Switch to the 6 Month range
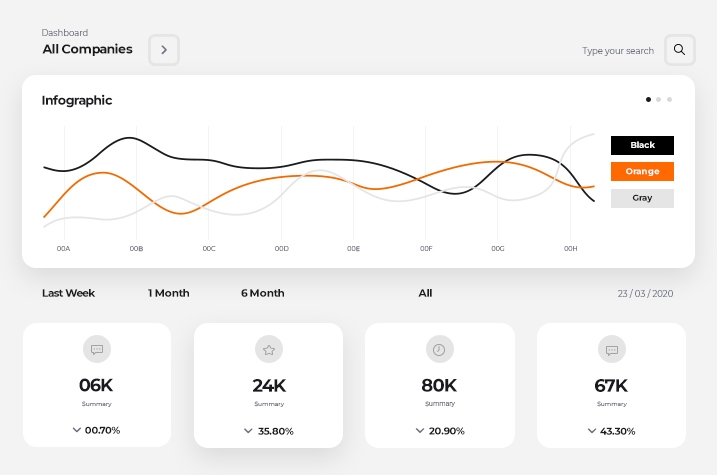Image resolution: width=717 pixels, height=475 pixels. 262,293
